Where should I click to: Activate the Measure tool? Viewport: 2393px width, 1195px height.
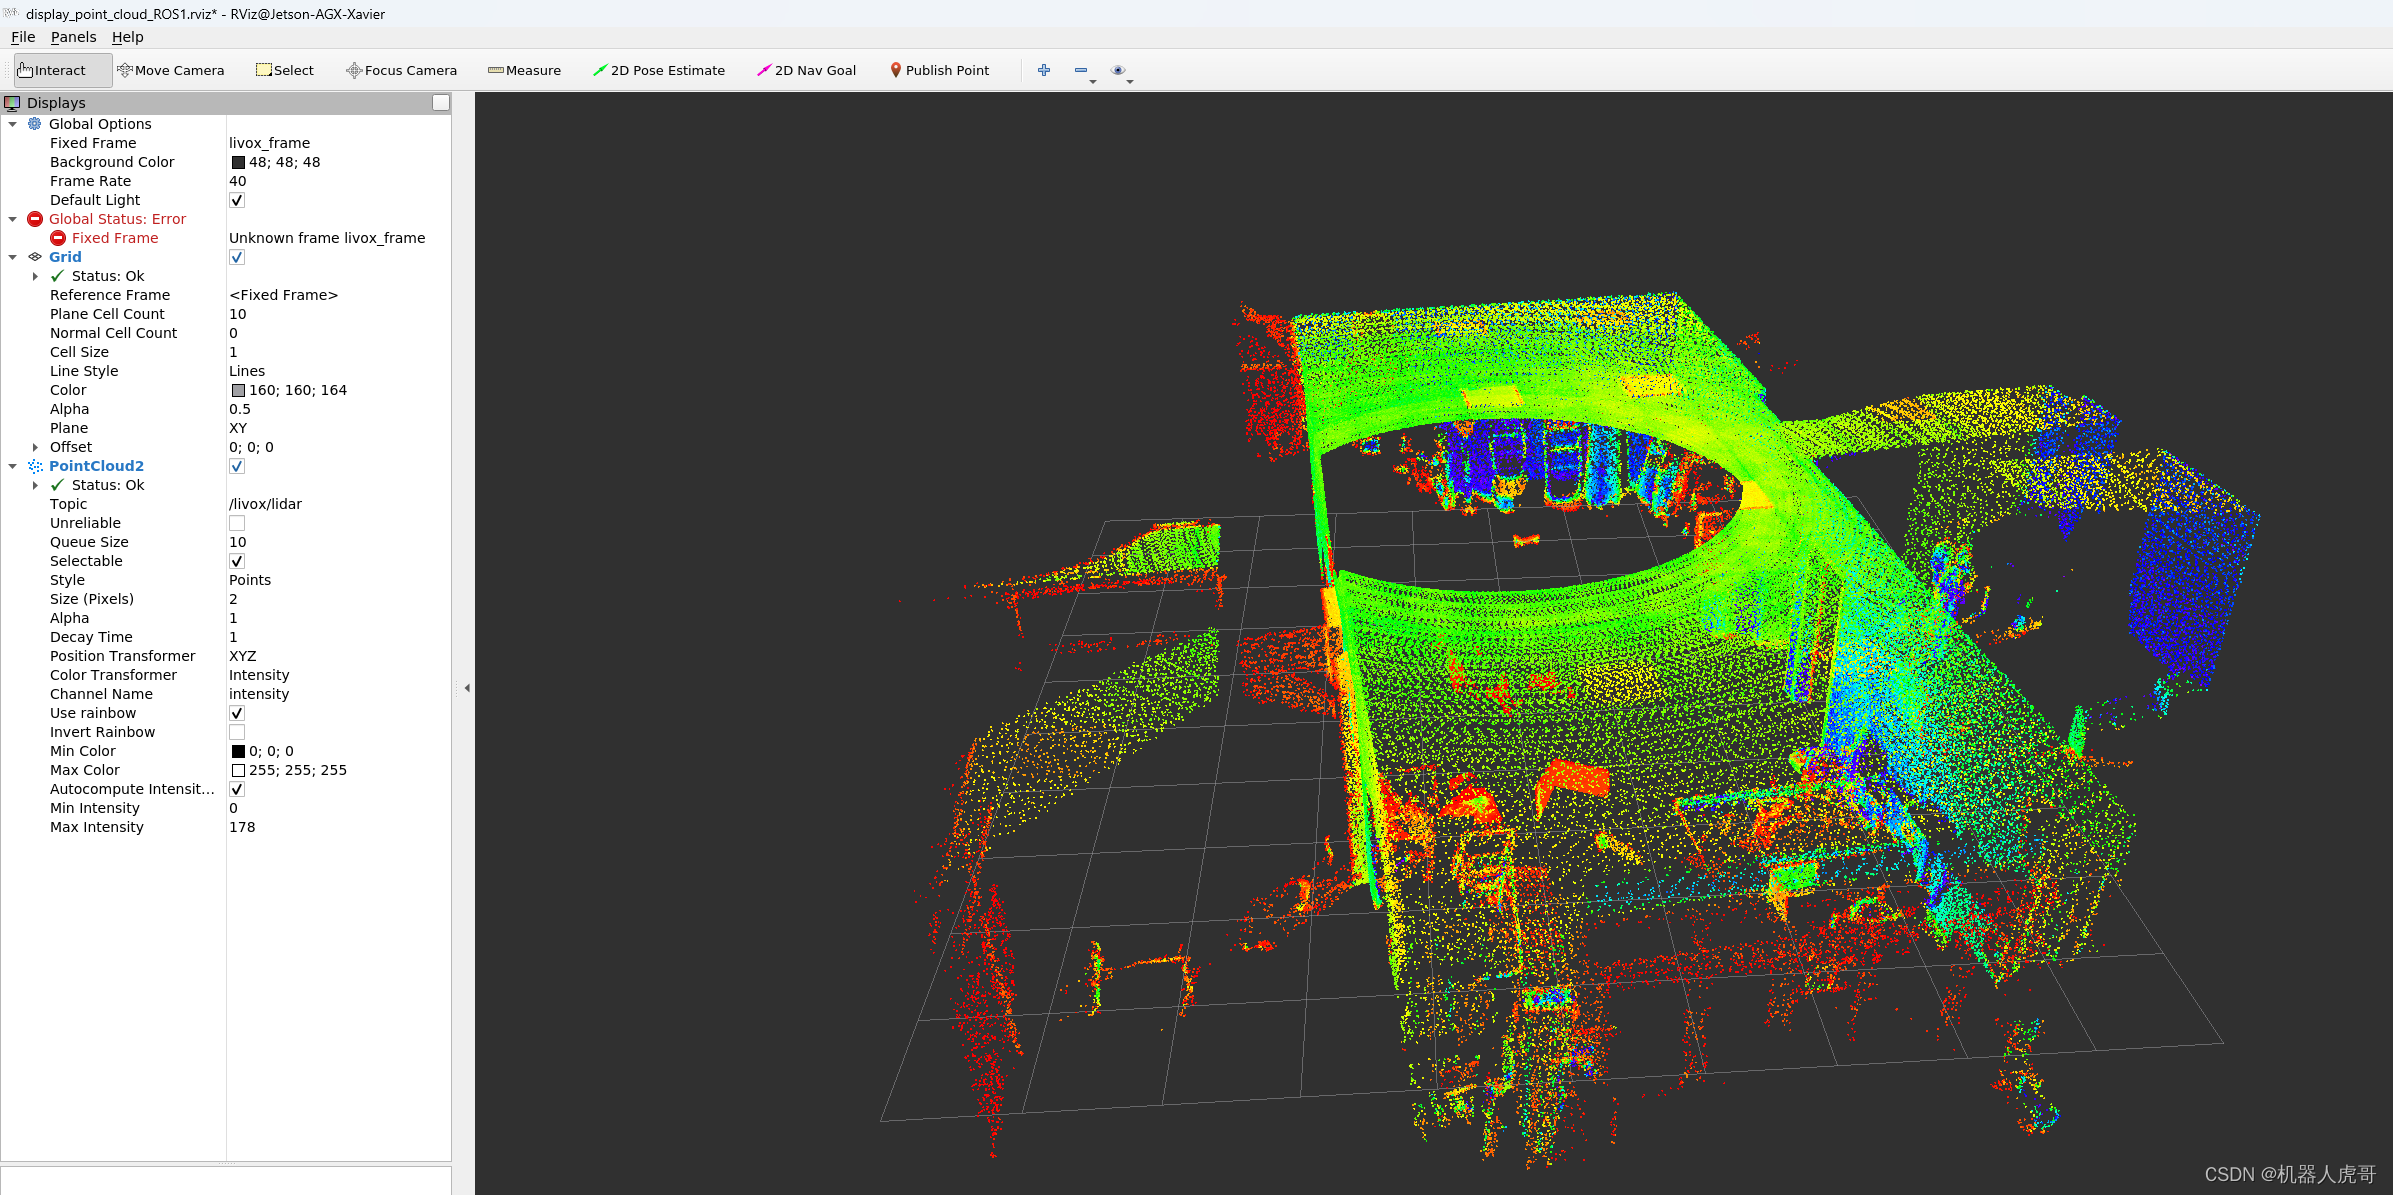tap(524, 70)
